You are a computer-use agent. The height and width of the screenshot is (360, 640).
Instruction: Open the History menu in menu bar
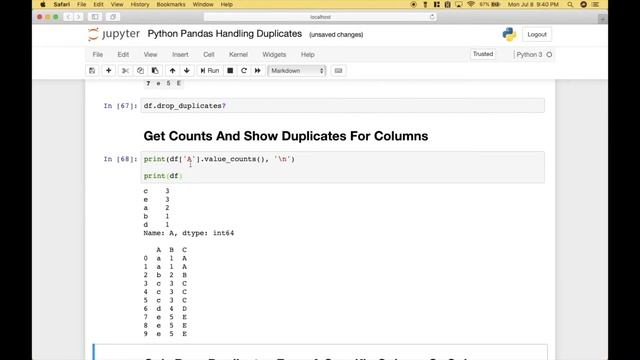click(x=140, y=4)
